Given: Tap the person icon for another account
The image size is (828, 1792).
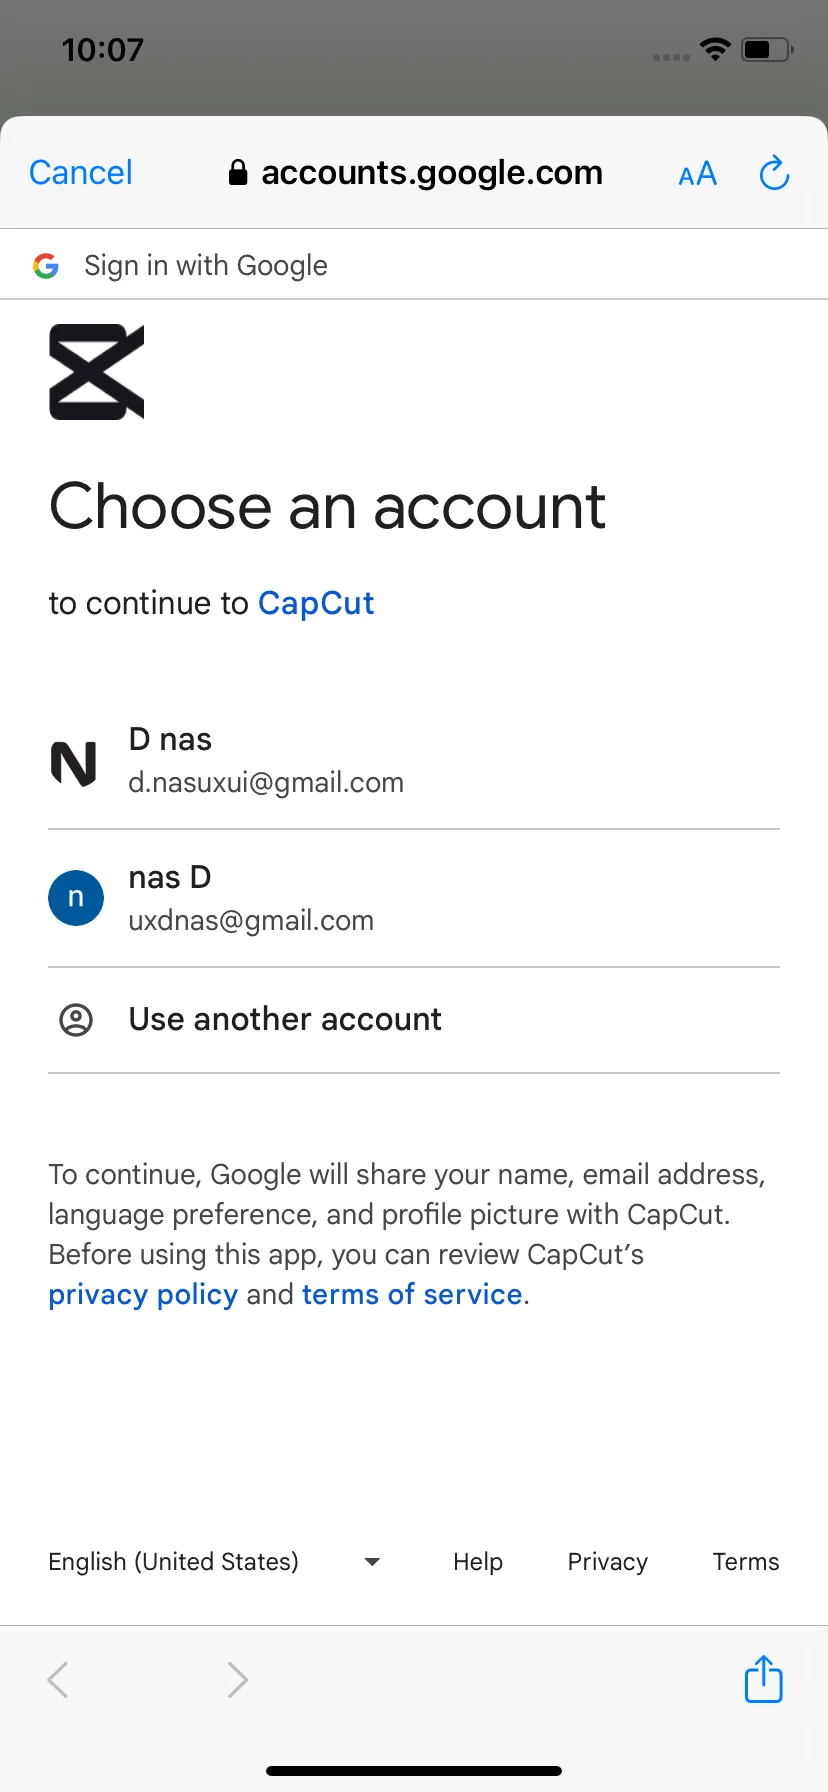Looking at the screenshot, I should (x=76, y=1020).
